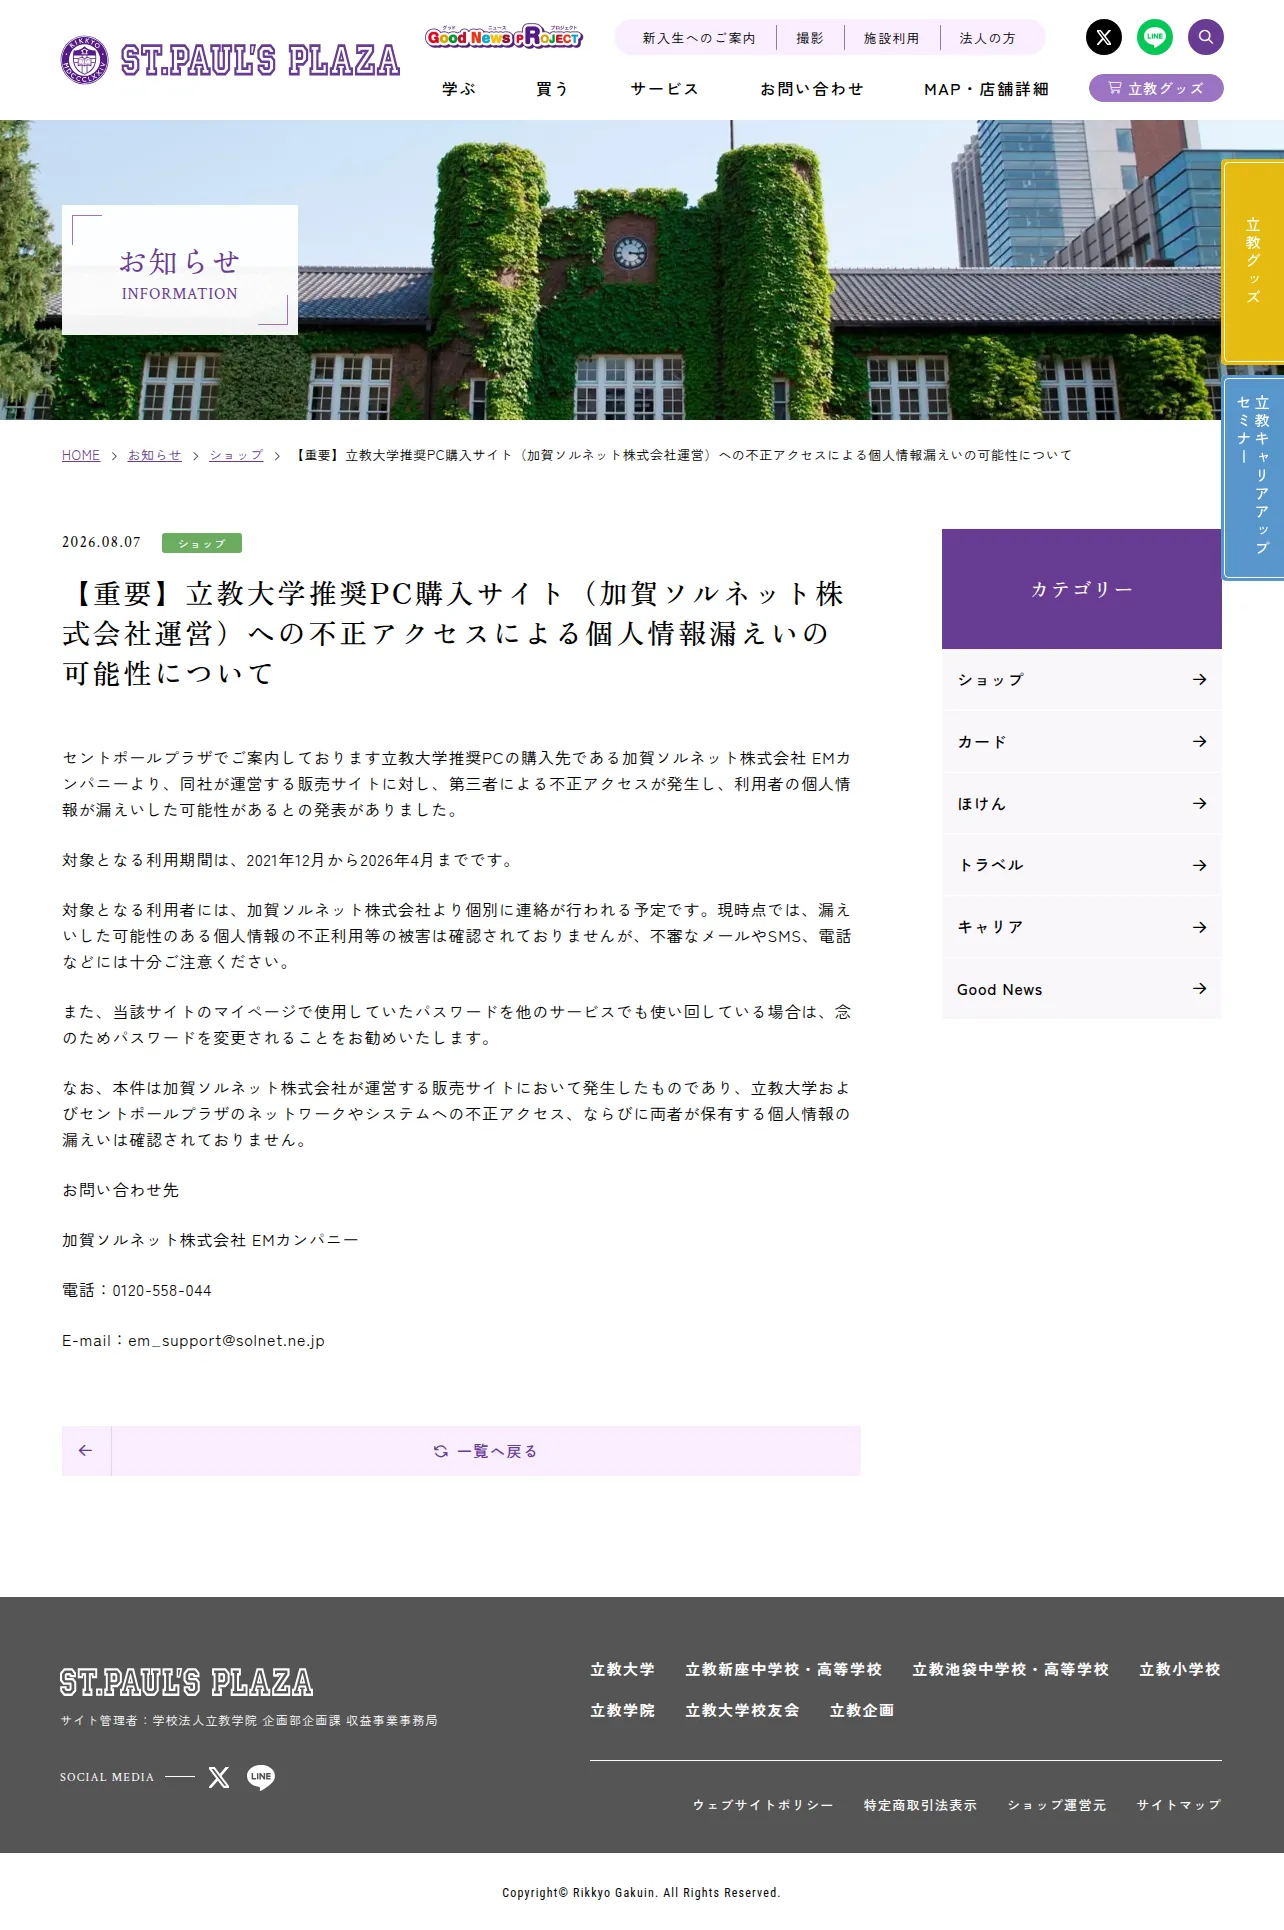Click 加賀ソルネット株式会社 EMカンパニー contact line
1284x1930 pixels.
pos(210,1241)
